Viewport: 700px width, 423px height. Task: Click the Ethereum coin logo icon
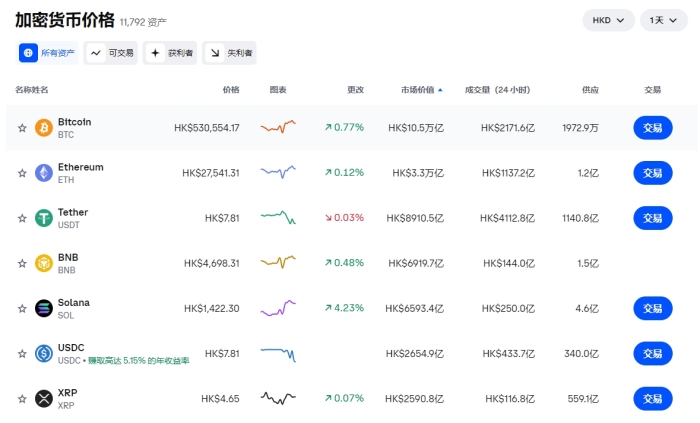coord(43,173)
